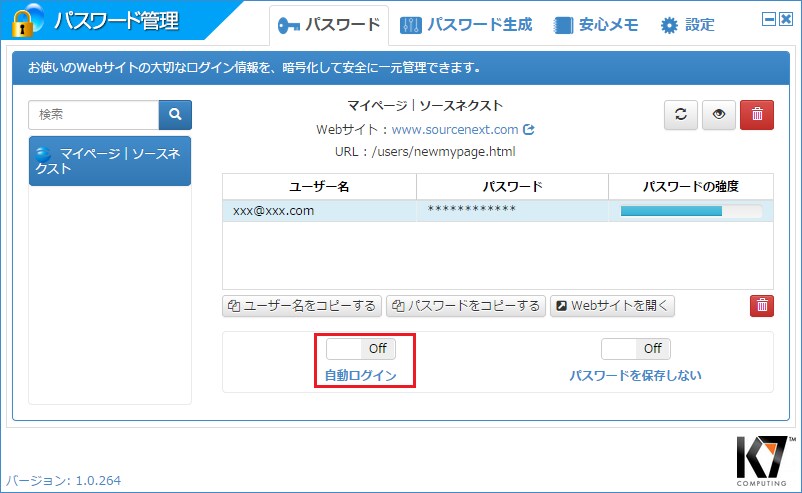Minimize the password manager window
The width and height of the screenshot is (802, 493).
tap(768, 19)
